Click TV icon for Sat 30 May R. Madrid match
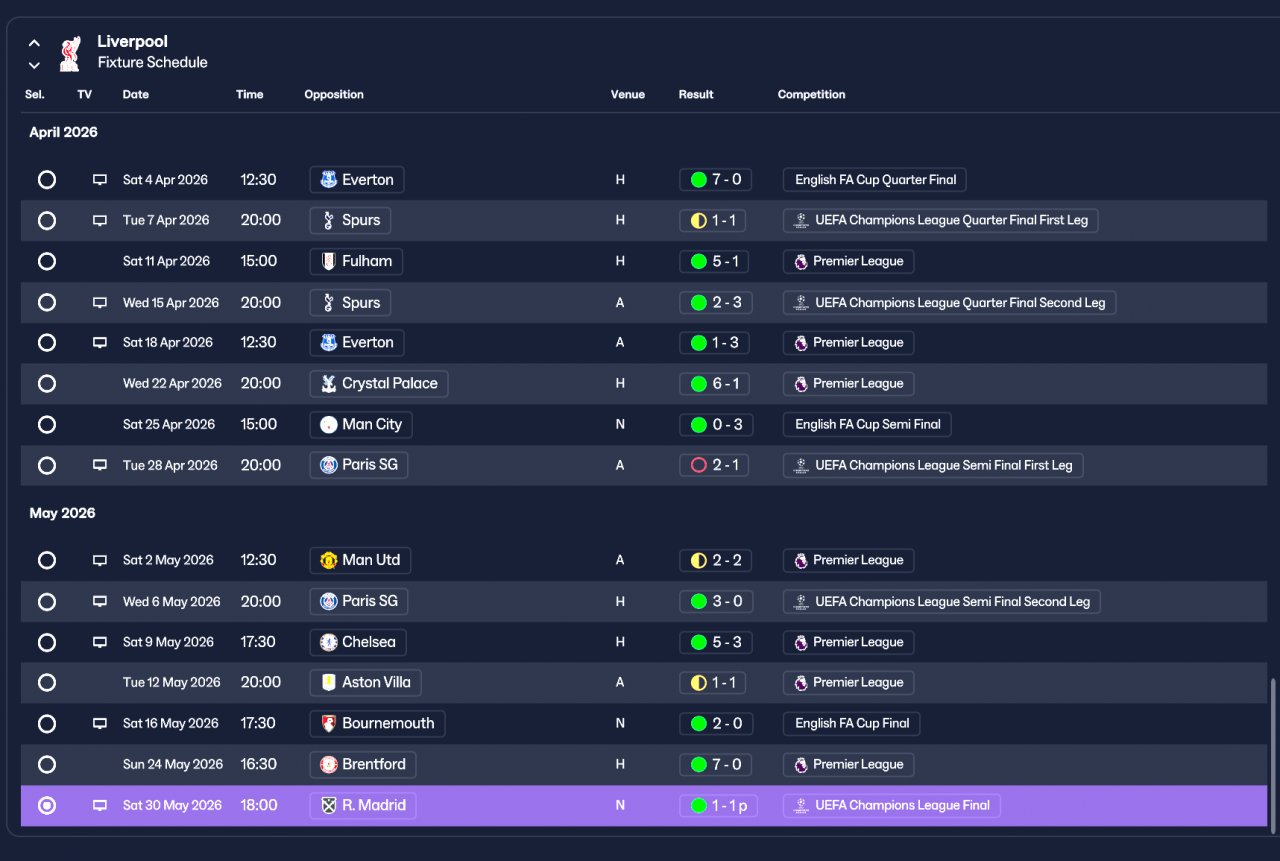 coord(100,805)
